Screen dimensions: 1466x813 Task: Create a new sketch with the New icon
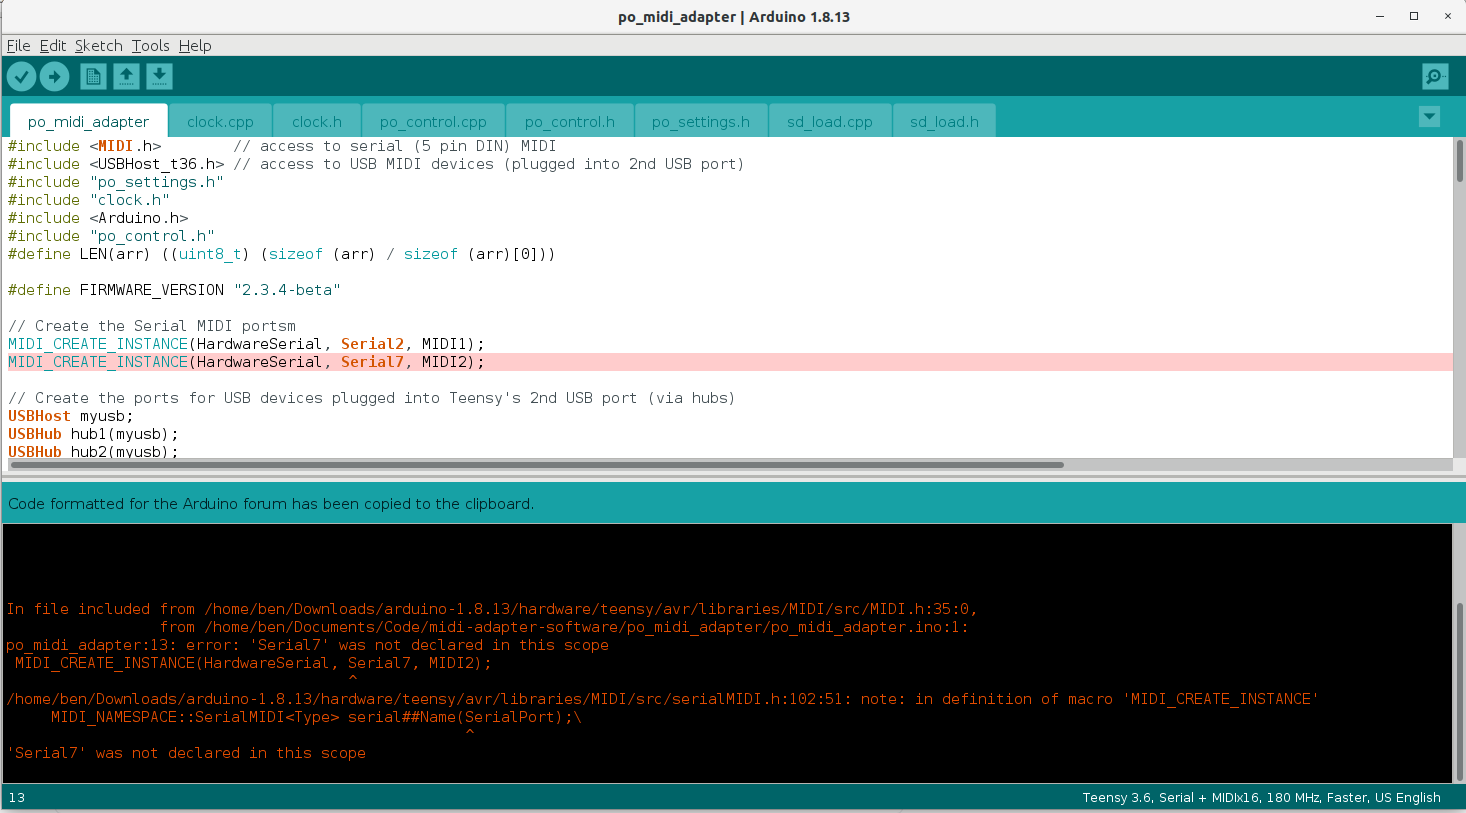92,76
